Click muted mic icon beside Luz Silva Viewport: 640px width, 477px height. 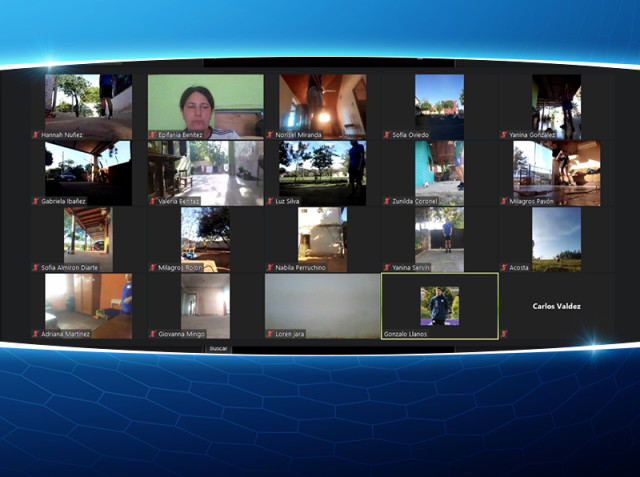pyautogui.click(x=270, y=201)
